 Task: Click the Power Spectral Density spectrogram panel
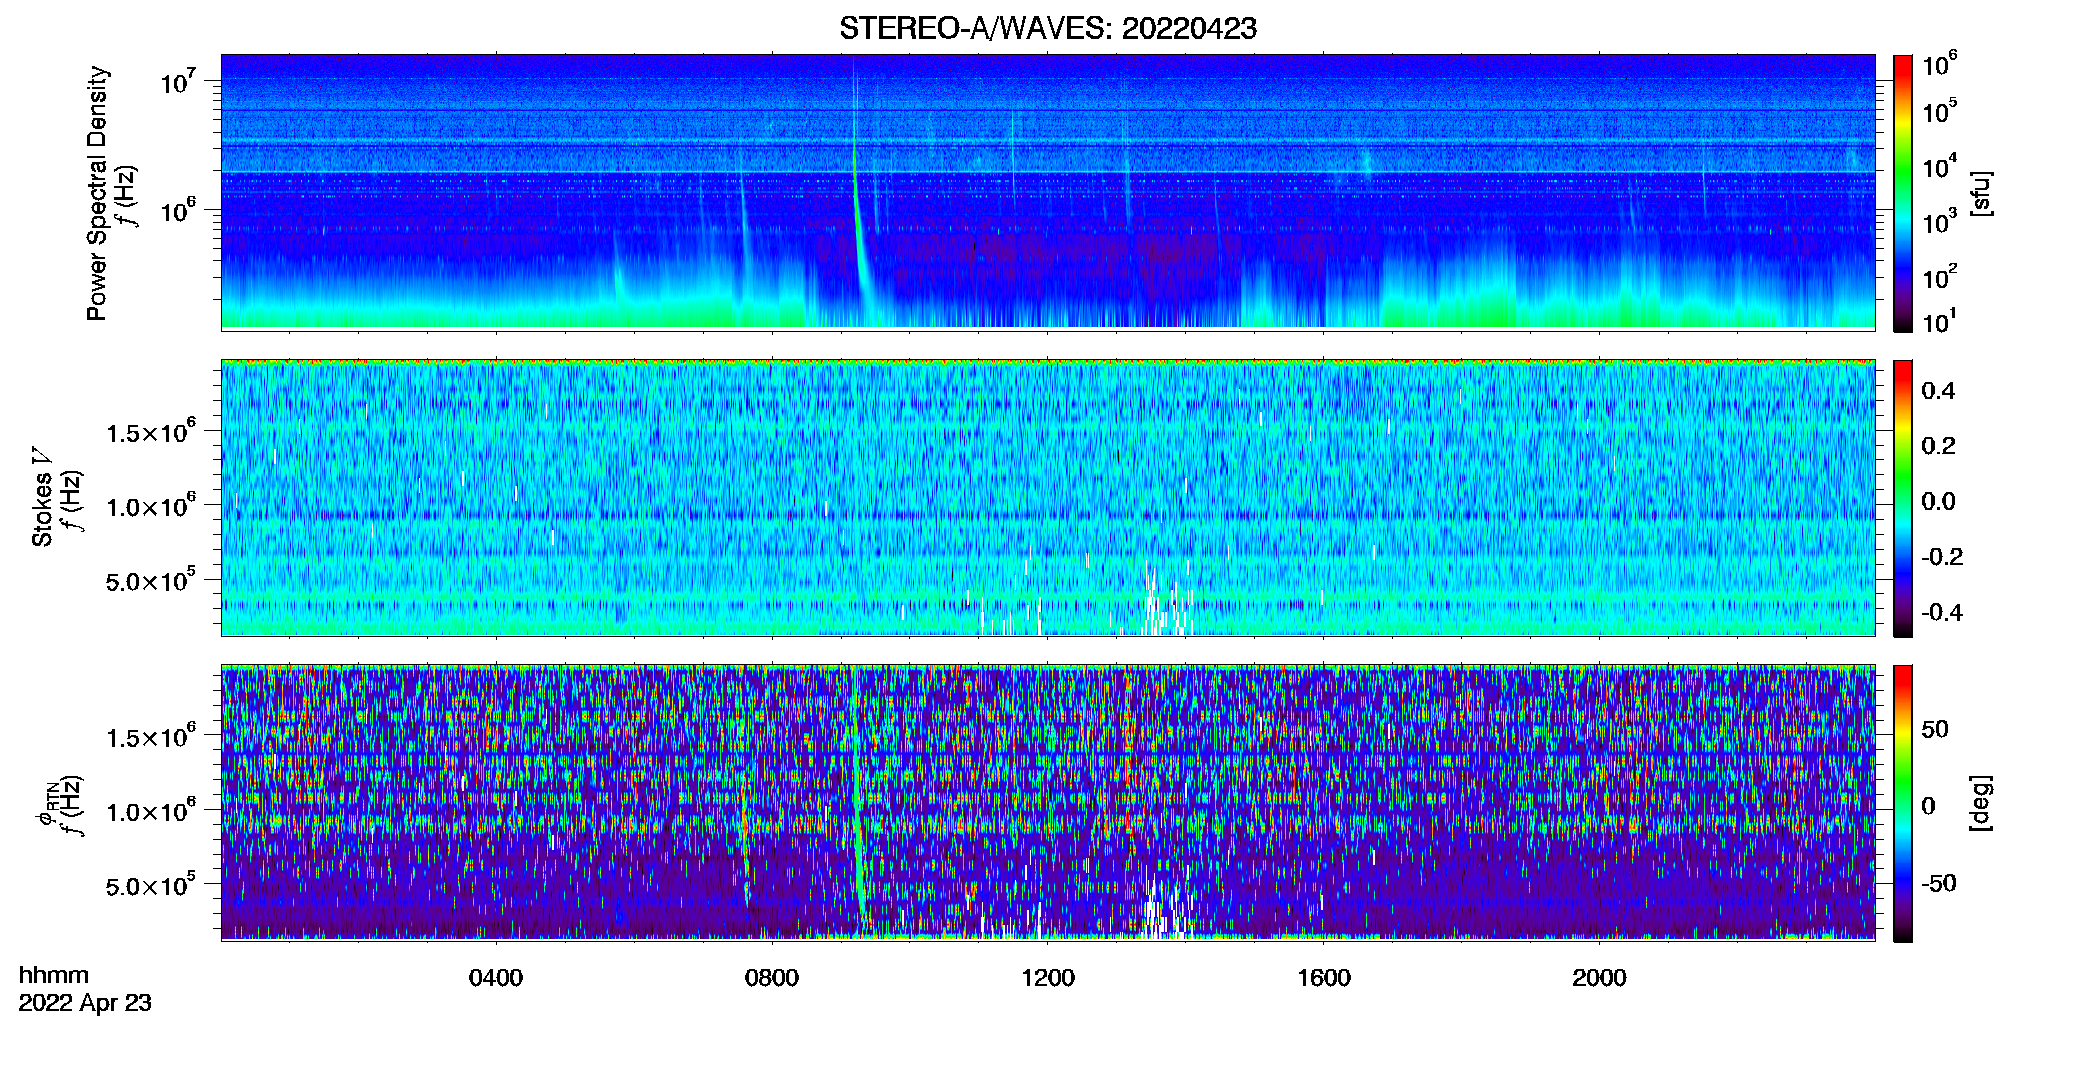pyautogui.click(x=1048, y=192)
